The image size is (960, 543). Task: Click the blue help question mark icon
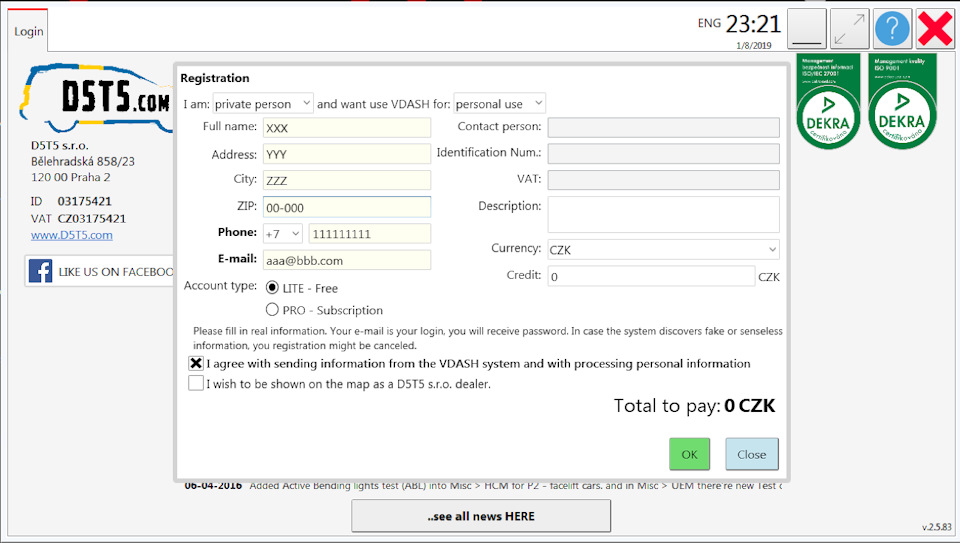(892, 28)
